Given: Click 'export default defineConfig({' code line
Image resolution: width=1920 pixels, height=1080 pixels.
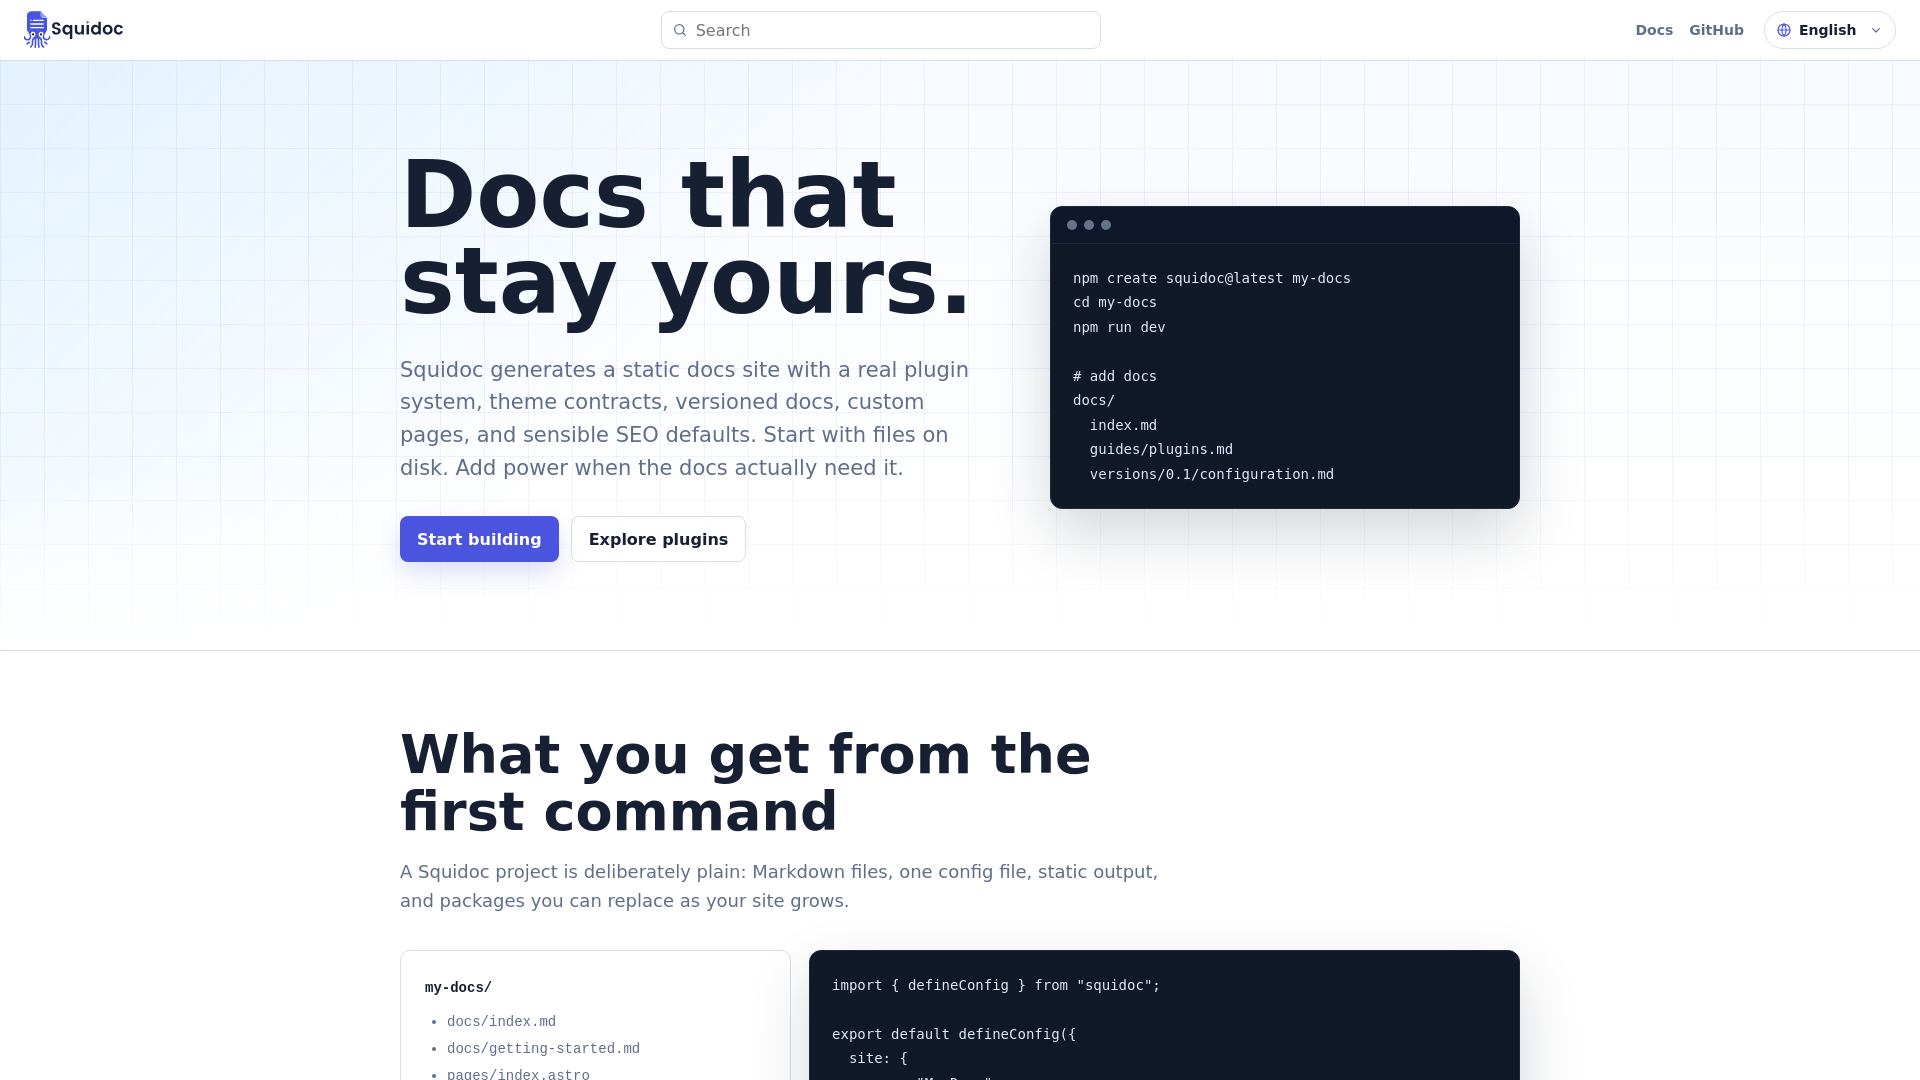Looking at the screenshot, I should [954, 1034].
